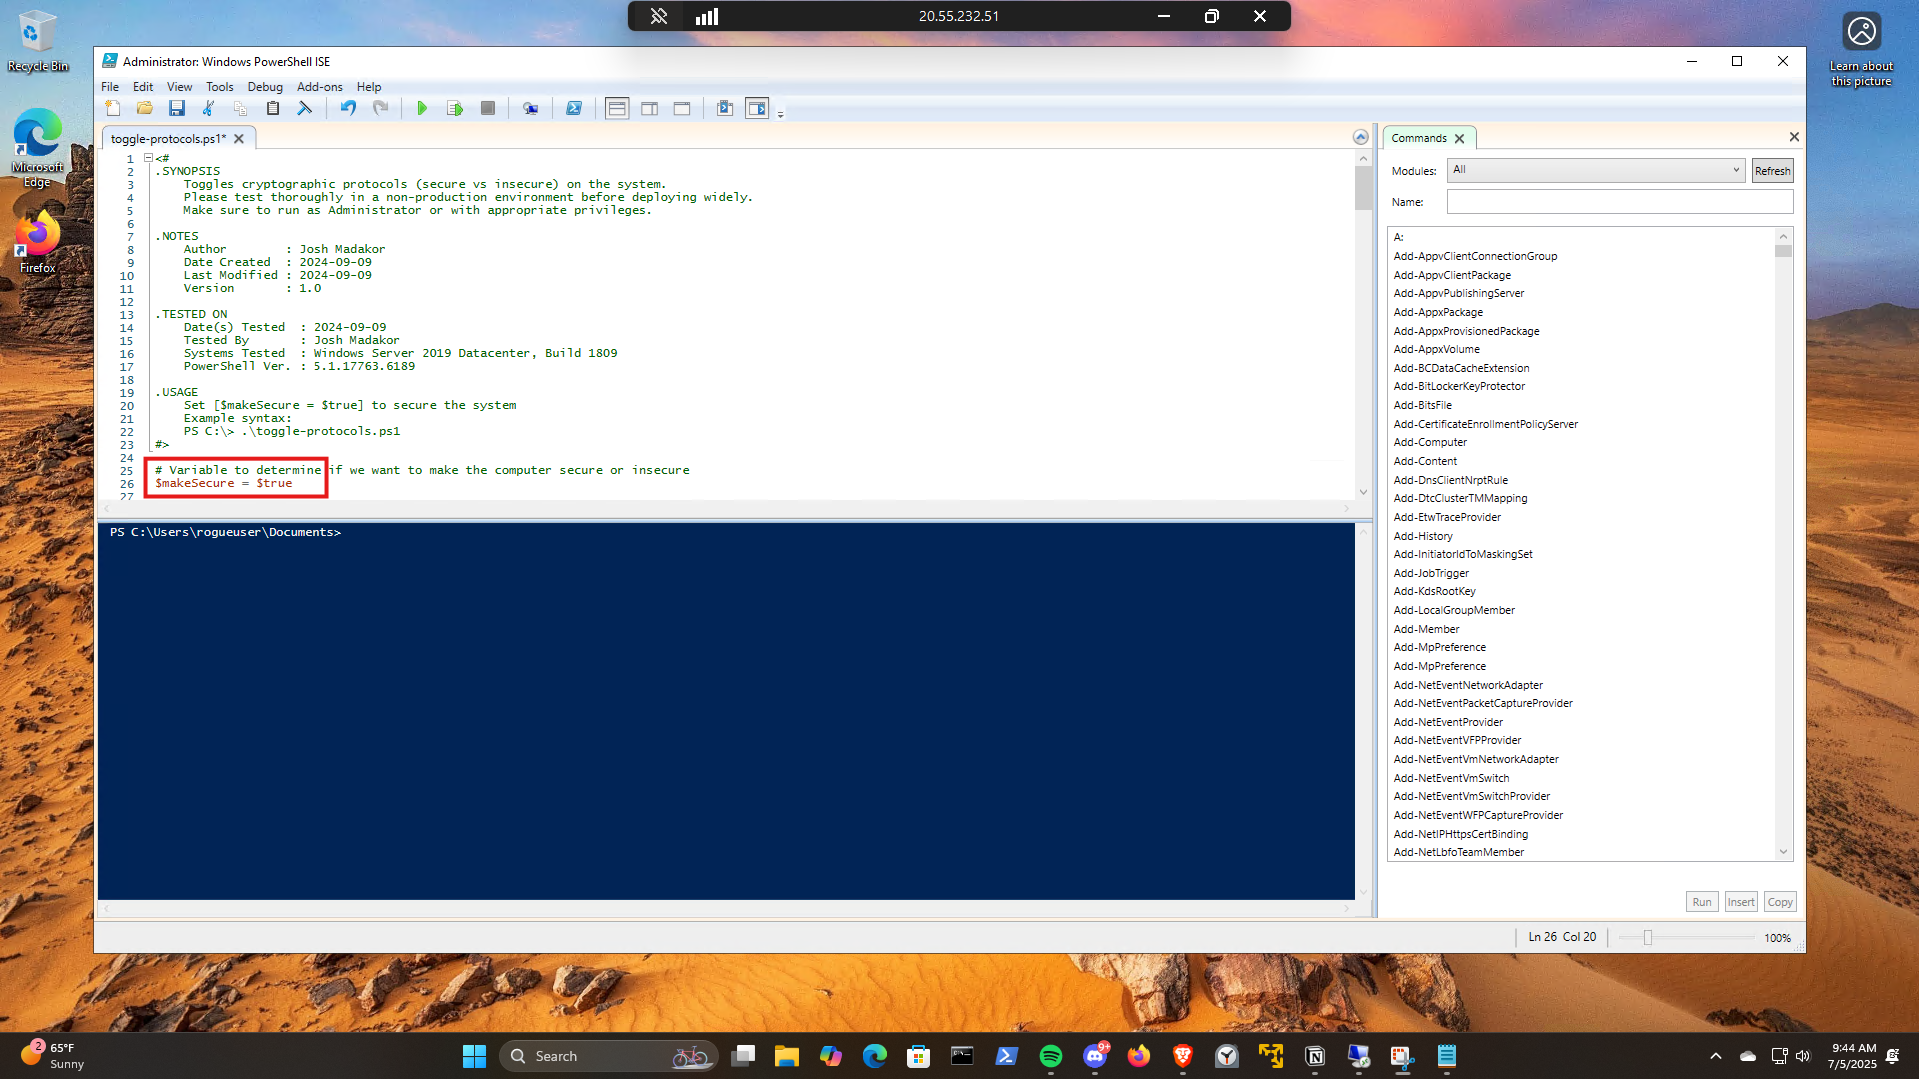Click the Undo arrow in the toolbar
The height and width of the screenshot is (1079, 1919).
(348, 108)
